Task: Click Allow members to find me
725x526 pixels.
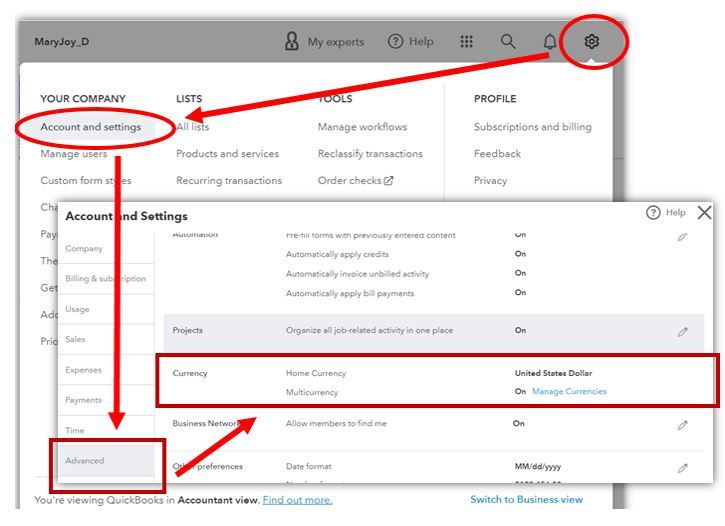Action: [336, 423]
